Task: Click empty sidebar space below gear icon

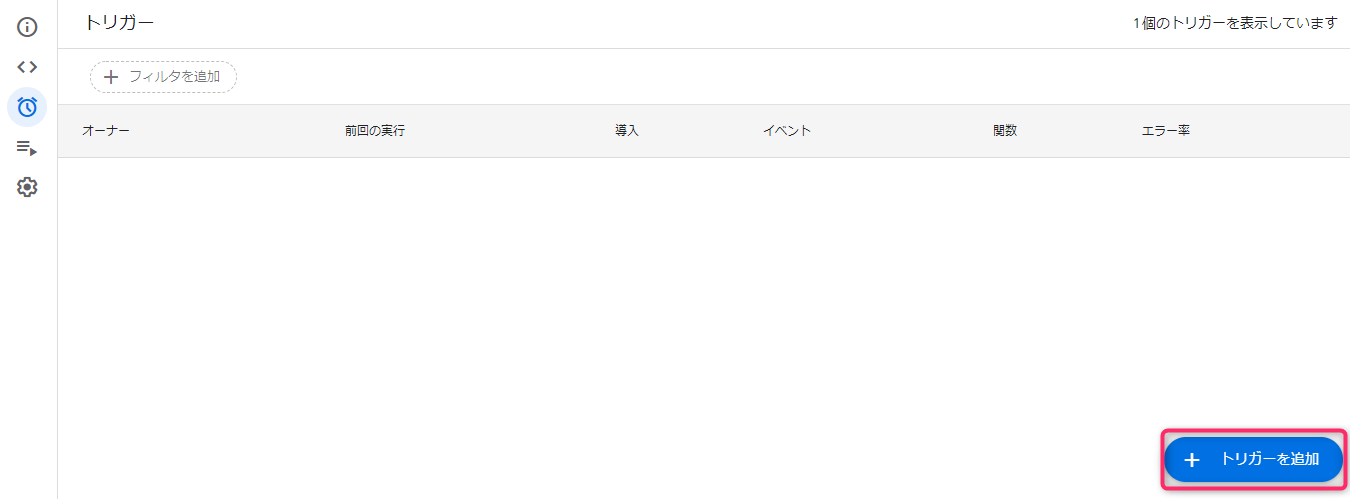Action: pyautogui.click(x=28, y=350)
